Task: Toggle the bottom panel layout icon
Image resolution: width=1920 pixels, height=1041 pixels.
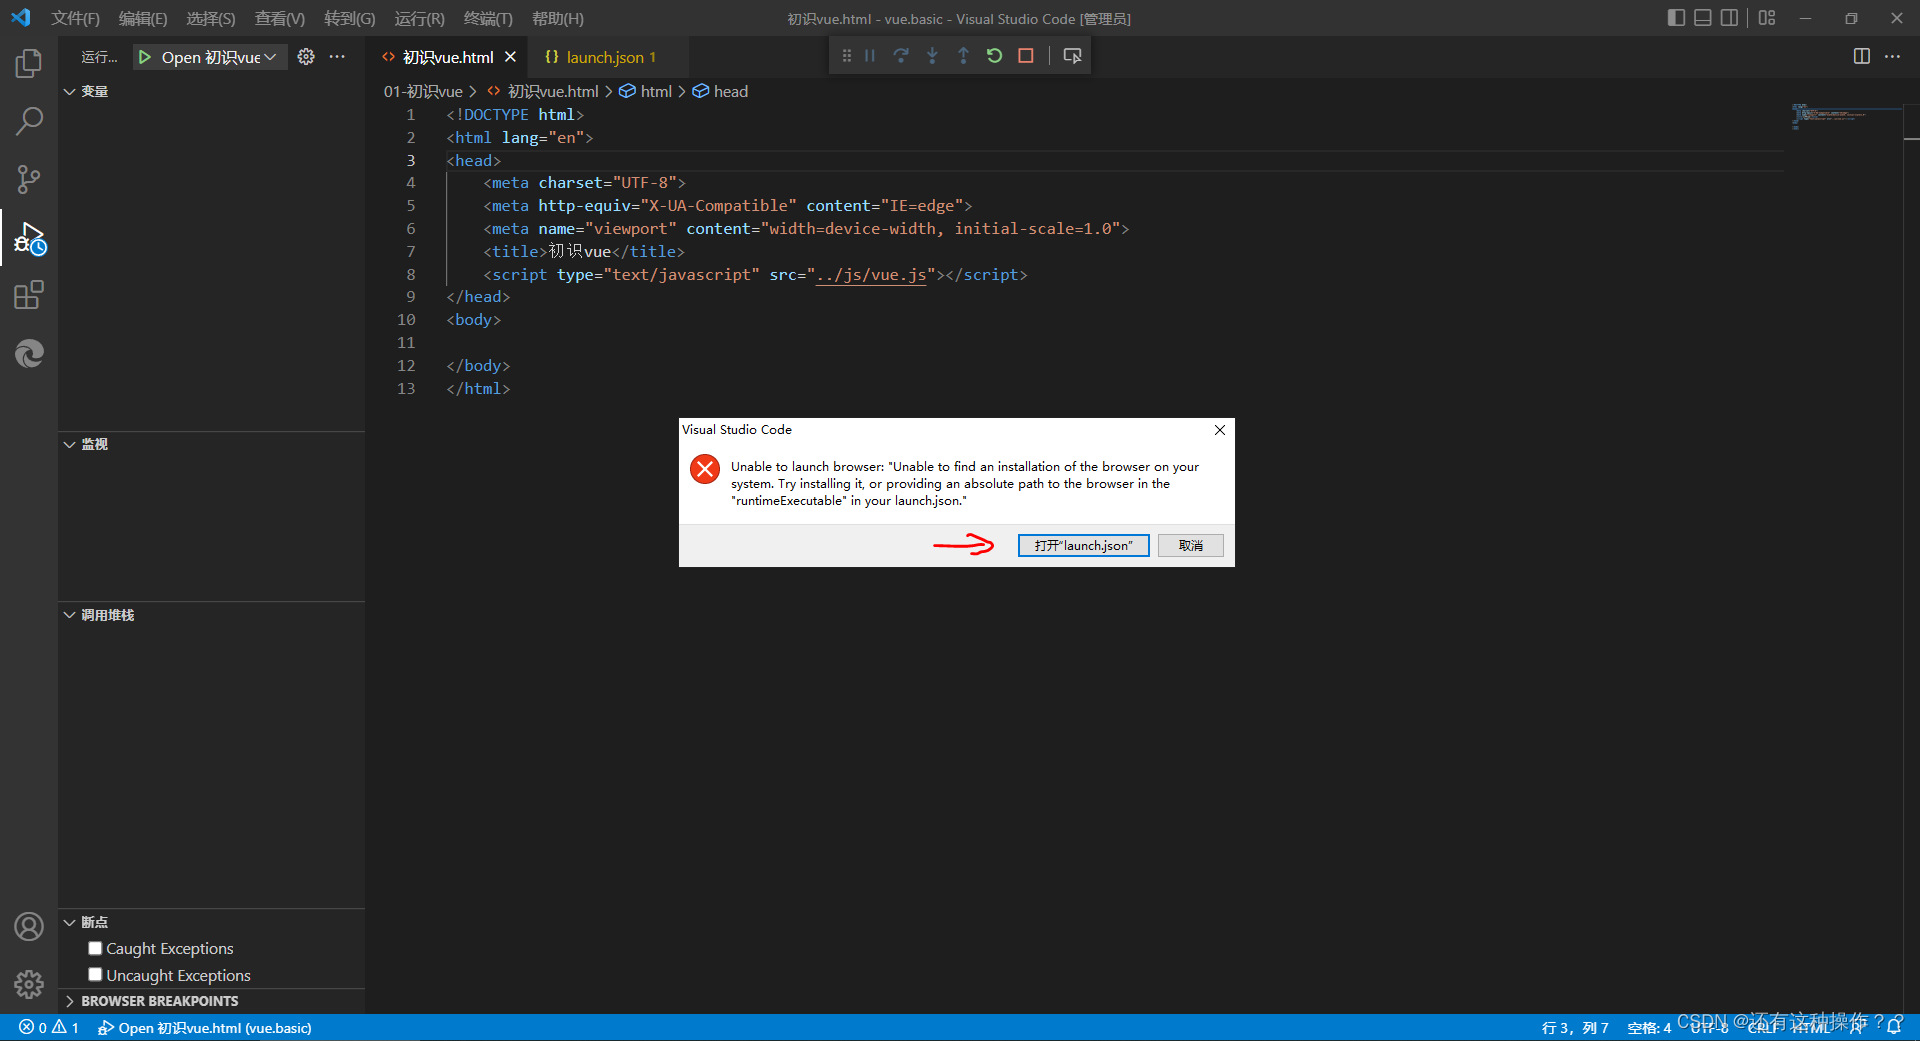Action: click(1703, 18)
